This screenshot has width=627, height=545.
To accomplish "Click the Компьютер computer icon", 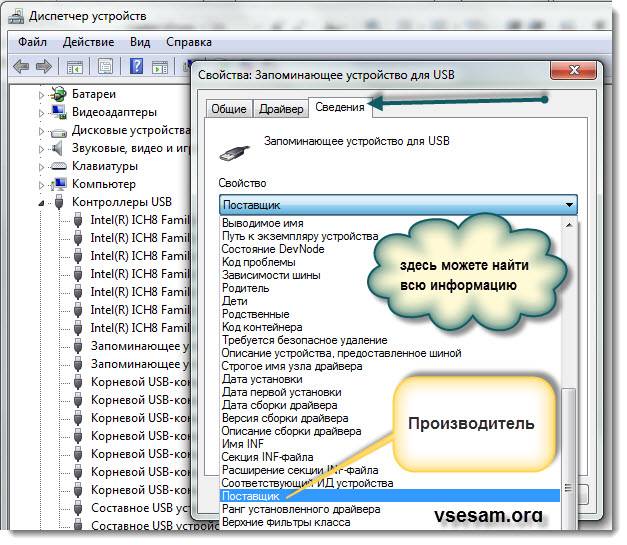I will click(59, 184).
